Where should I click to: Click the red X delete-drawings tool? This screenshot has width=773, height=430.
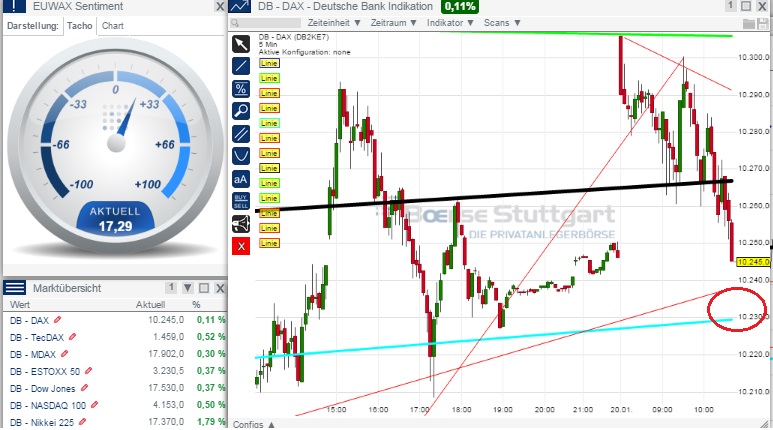(241, 246)
